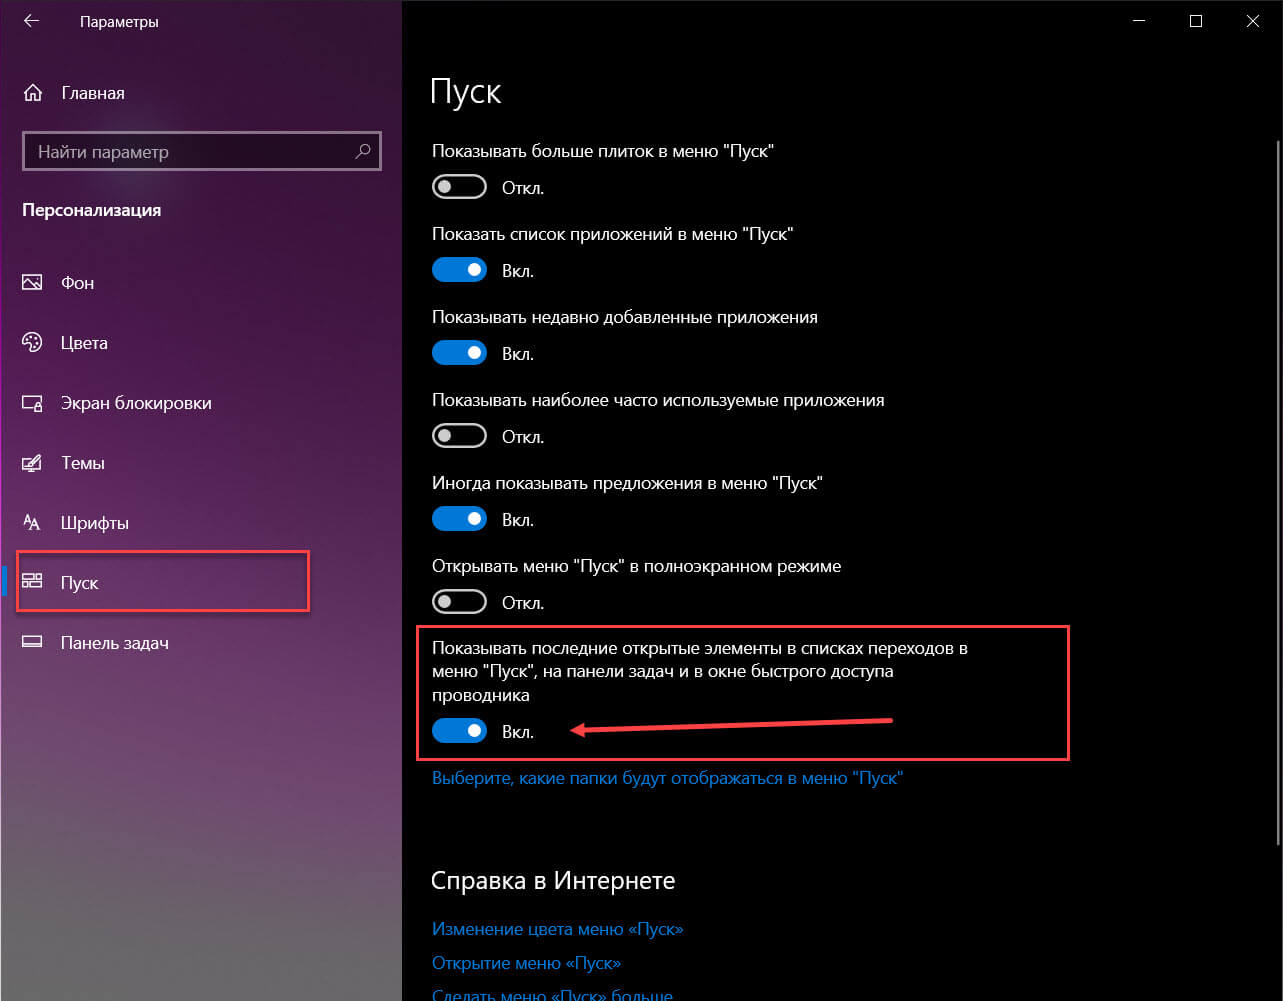This screenshot has height=1001, width=1283.
Task: Click the Фон picture icon
Action: click(32, 283)
